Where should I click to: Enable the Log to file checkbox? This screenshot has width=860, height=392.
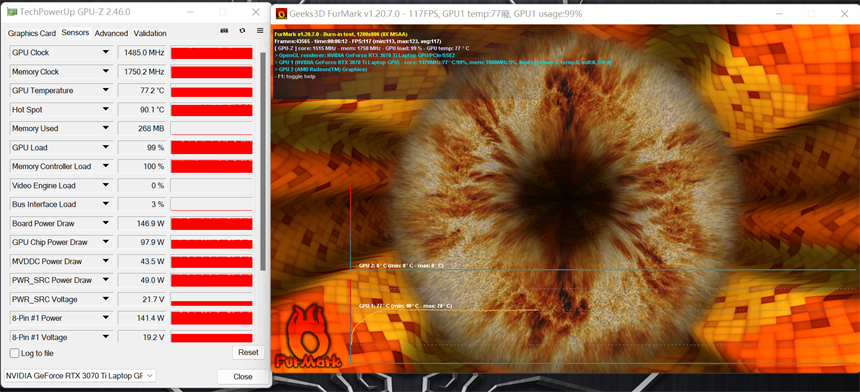(15, 353)
